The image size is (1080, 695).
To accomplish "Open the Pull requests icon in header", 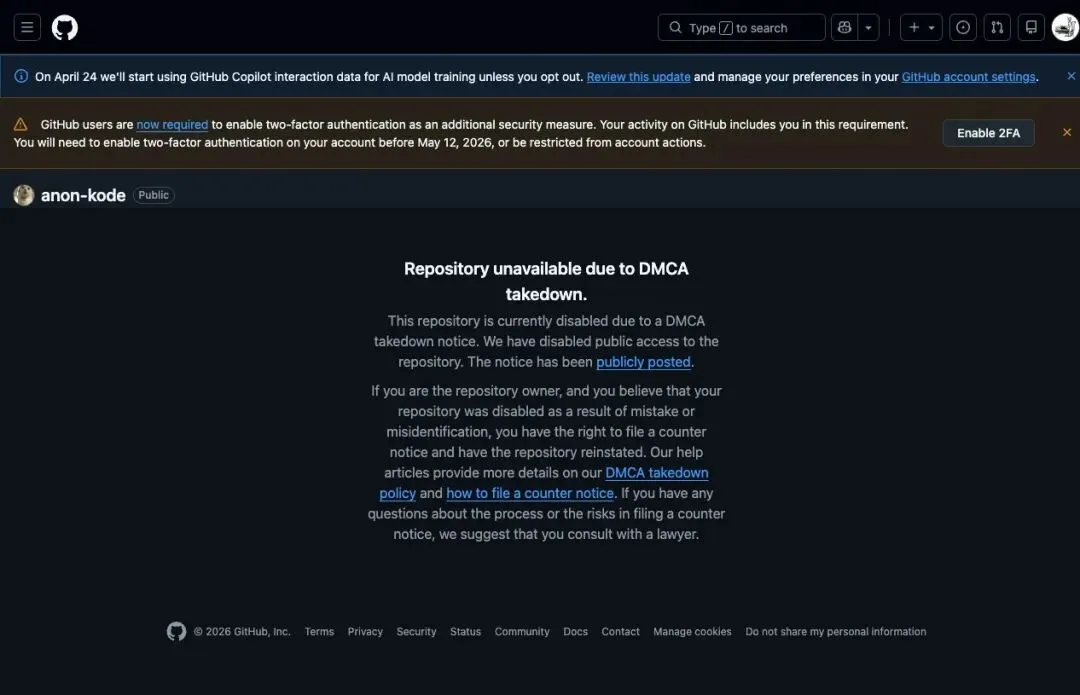I will (997, 28).
